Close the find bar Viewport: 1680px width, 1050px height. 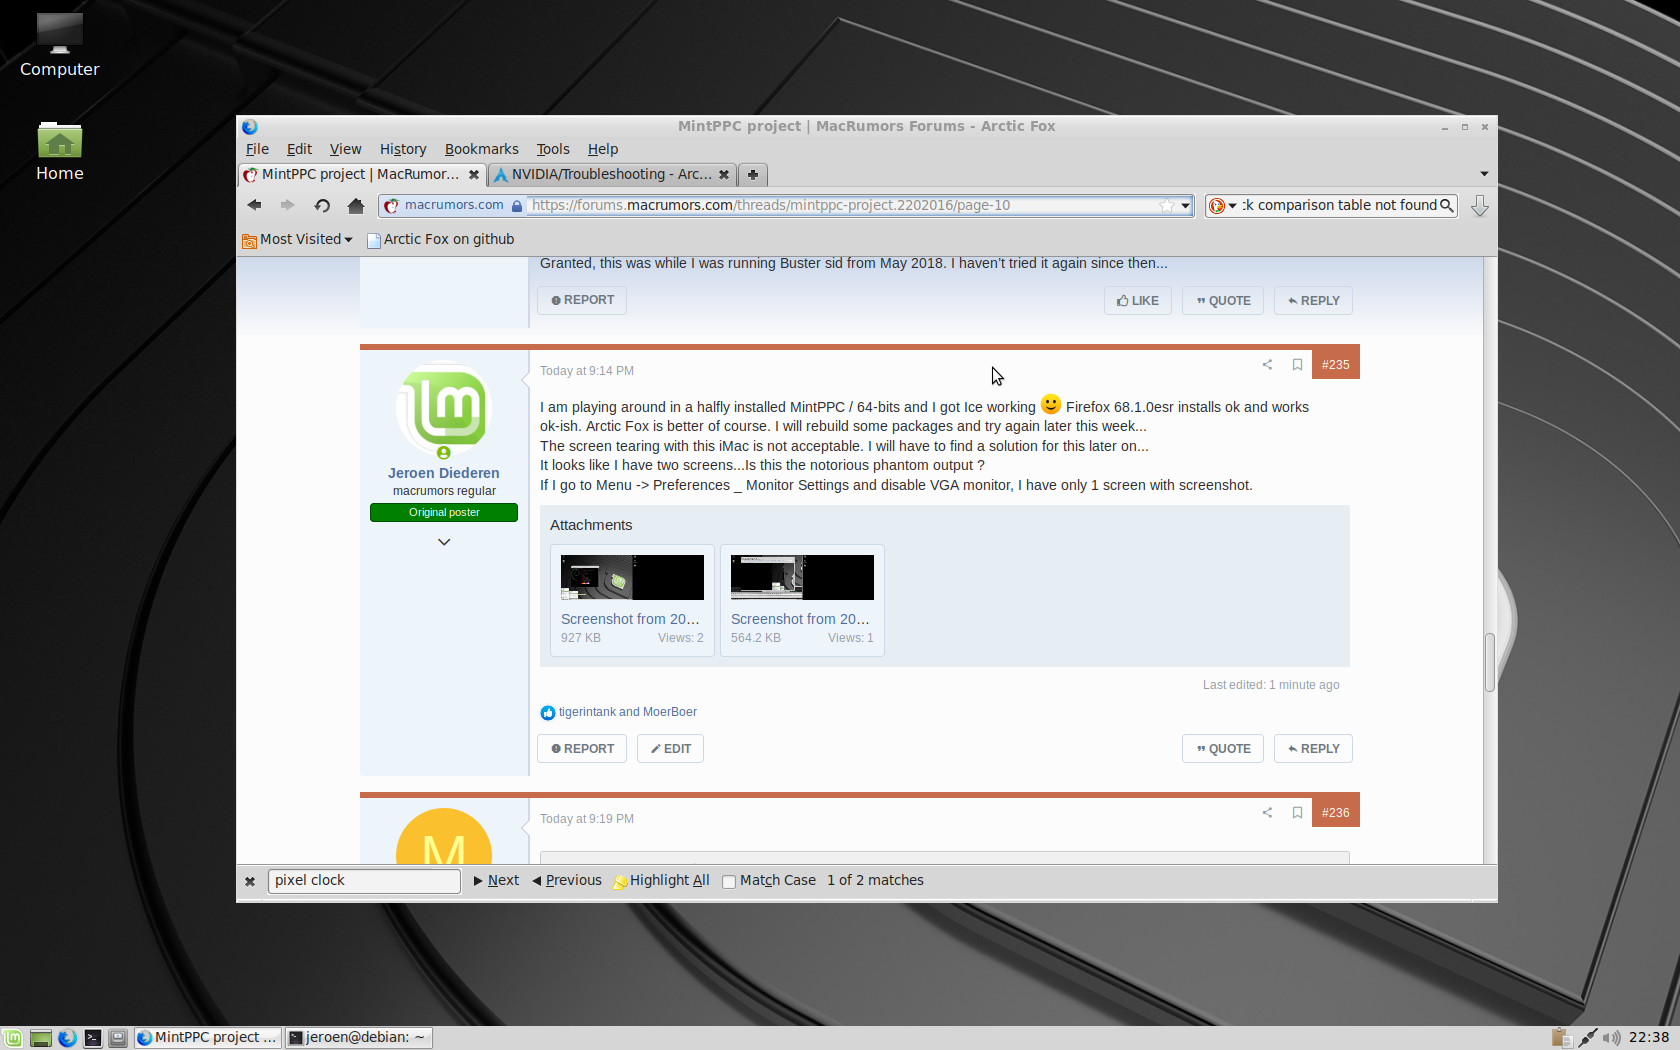point(250,881)
